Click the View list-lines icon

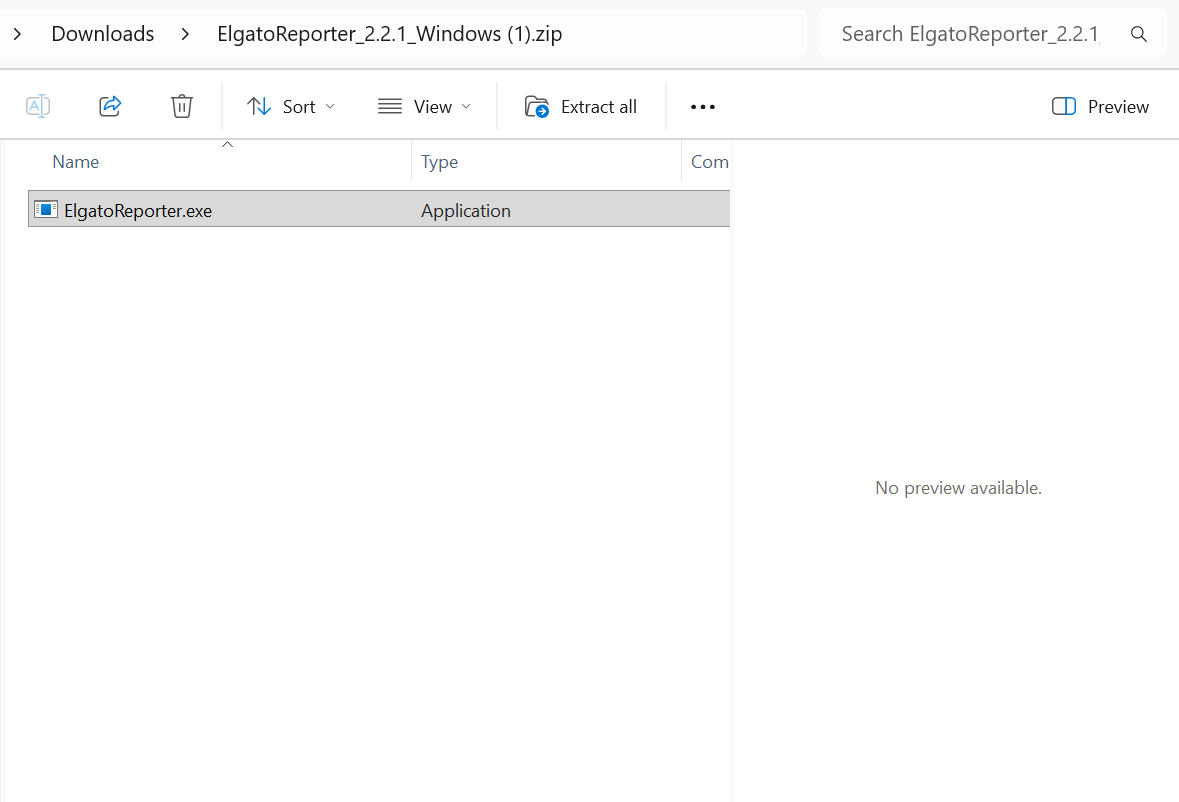[389, 105]
